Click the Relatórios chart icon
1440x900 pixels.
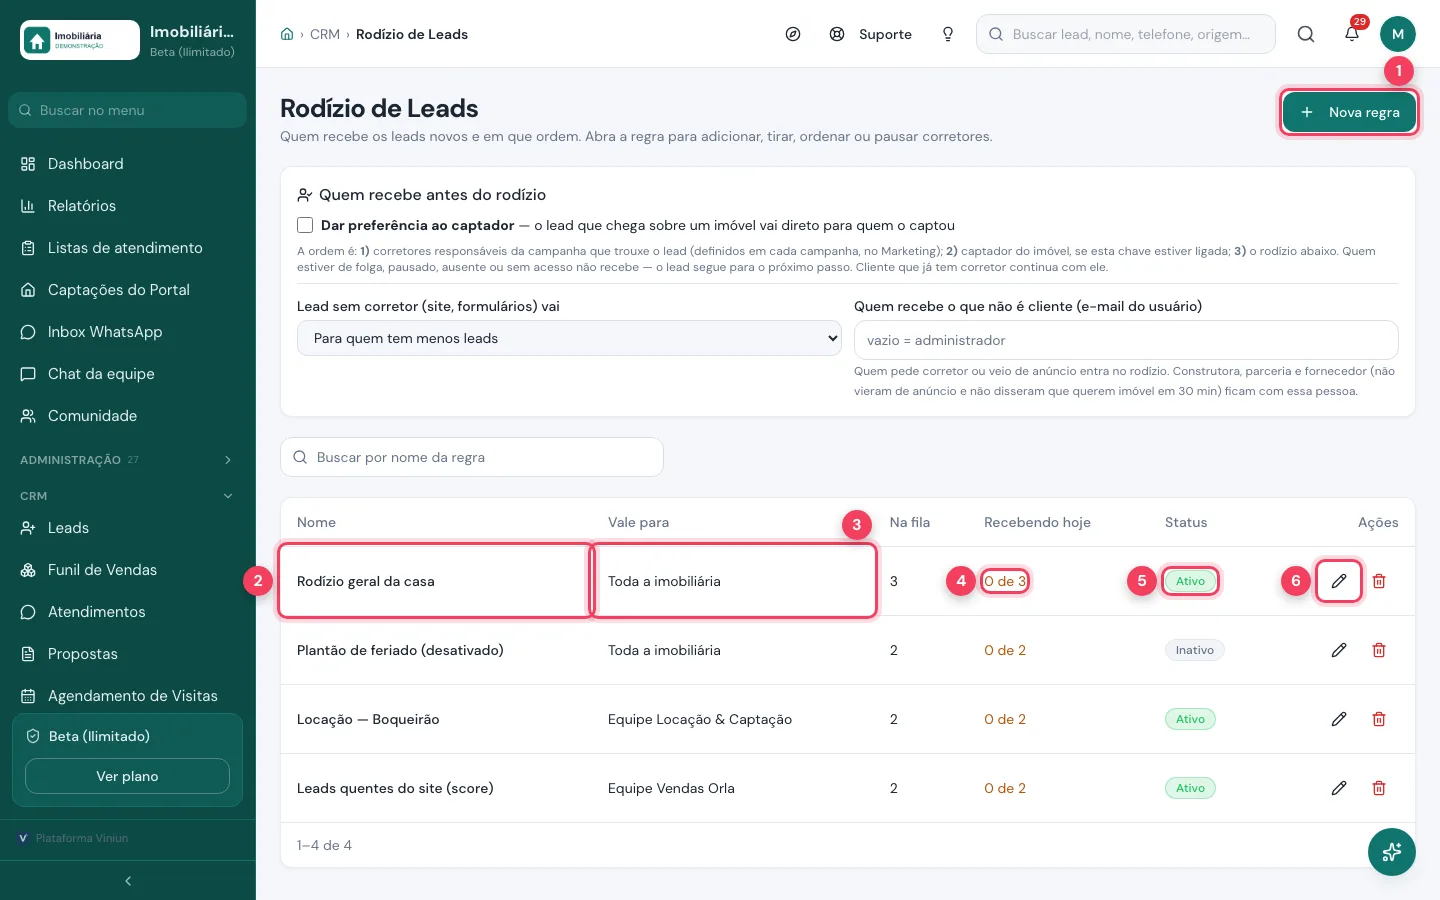tap(28, 206)
